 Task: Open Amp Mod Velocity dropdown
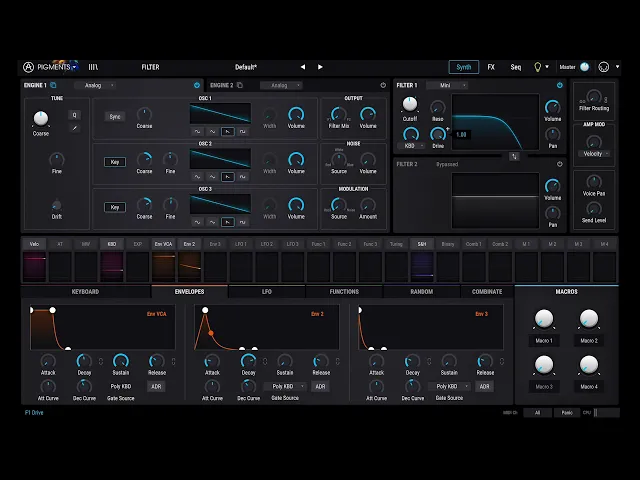coord(594,154)
